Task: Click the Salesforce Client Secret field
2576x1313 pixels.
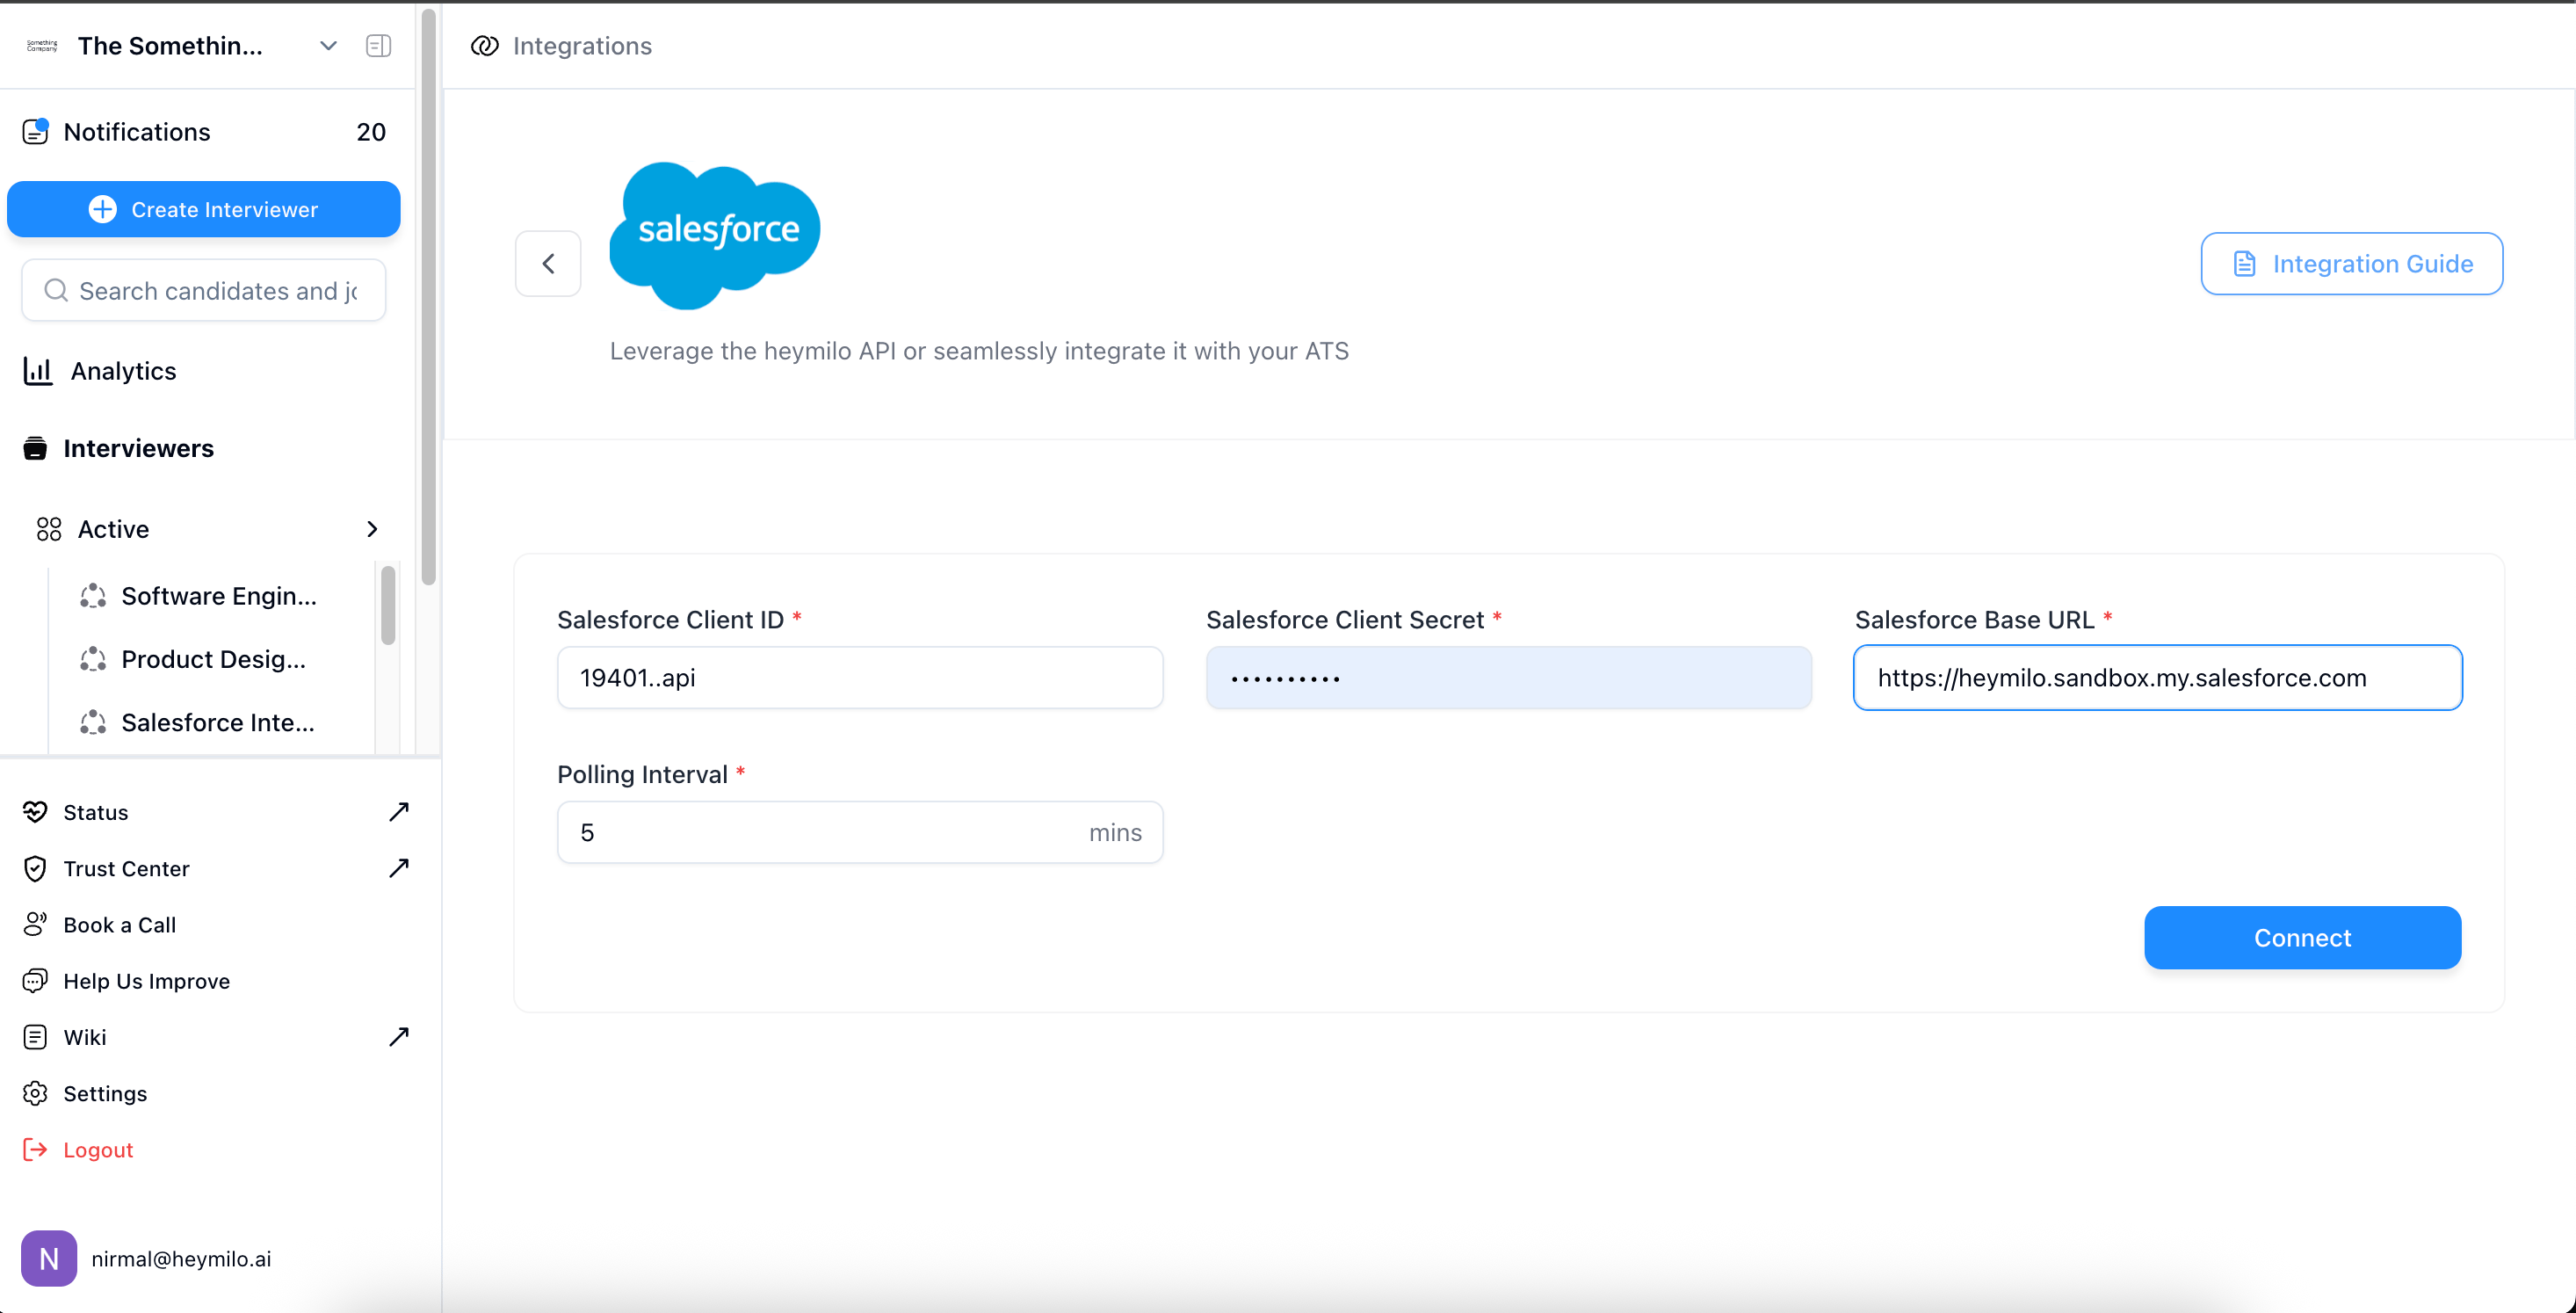Action: tap(1508, 677)
